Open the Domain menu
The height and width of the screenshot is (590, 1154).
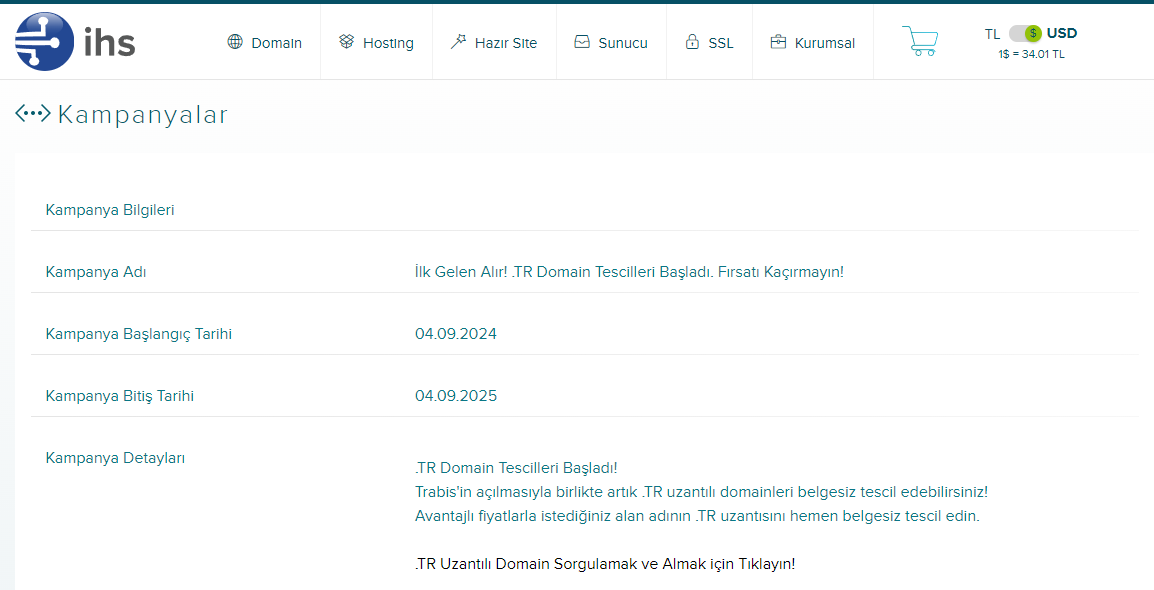(277, 43)
